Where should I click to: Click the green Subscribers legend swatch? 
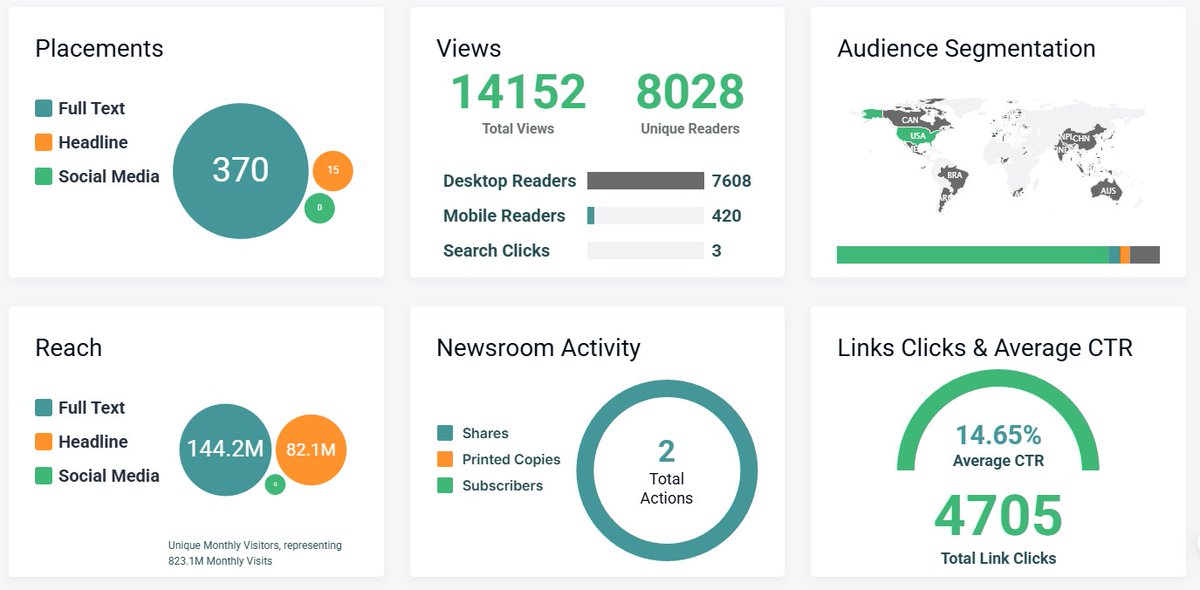445,485
